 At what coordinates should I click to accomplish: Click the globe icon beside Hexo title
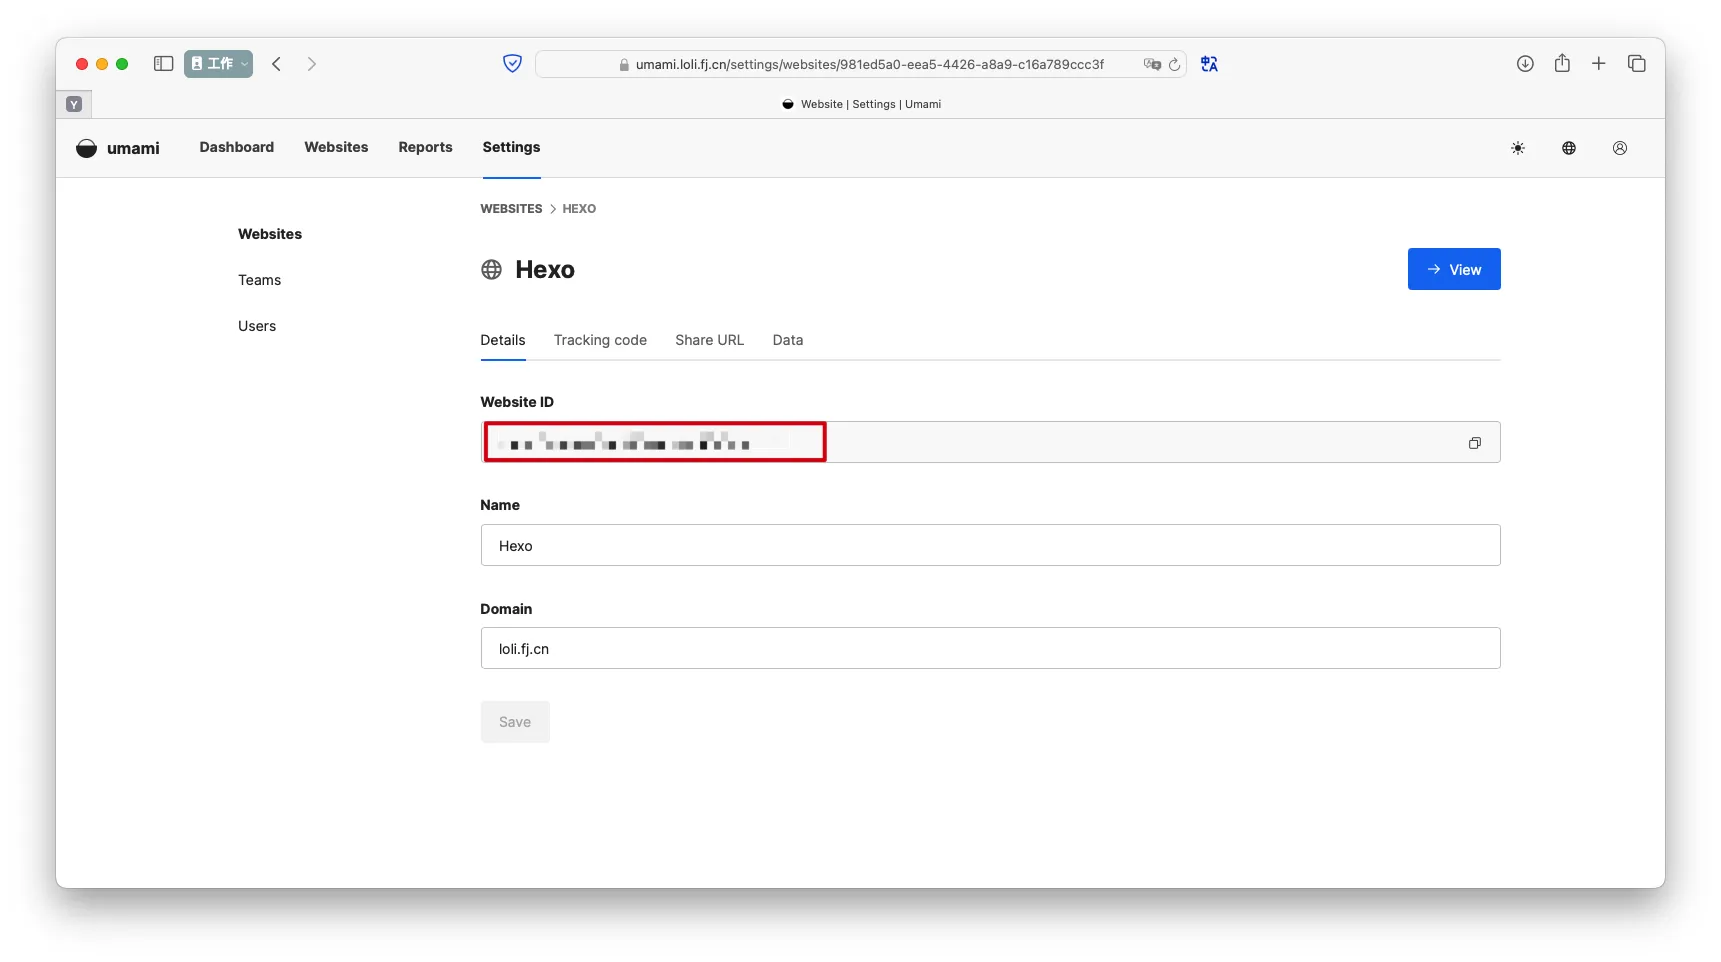[491, 270]
